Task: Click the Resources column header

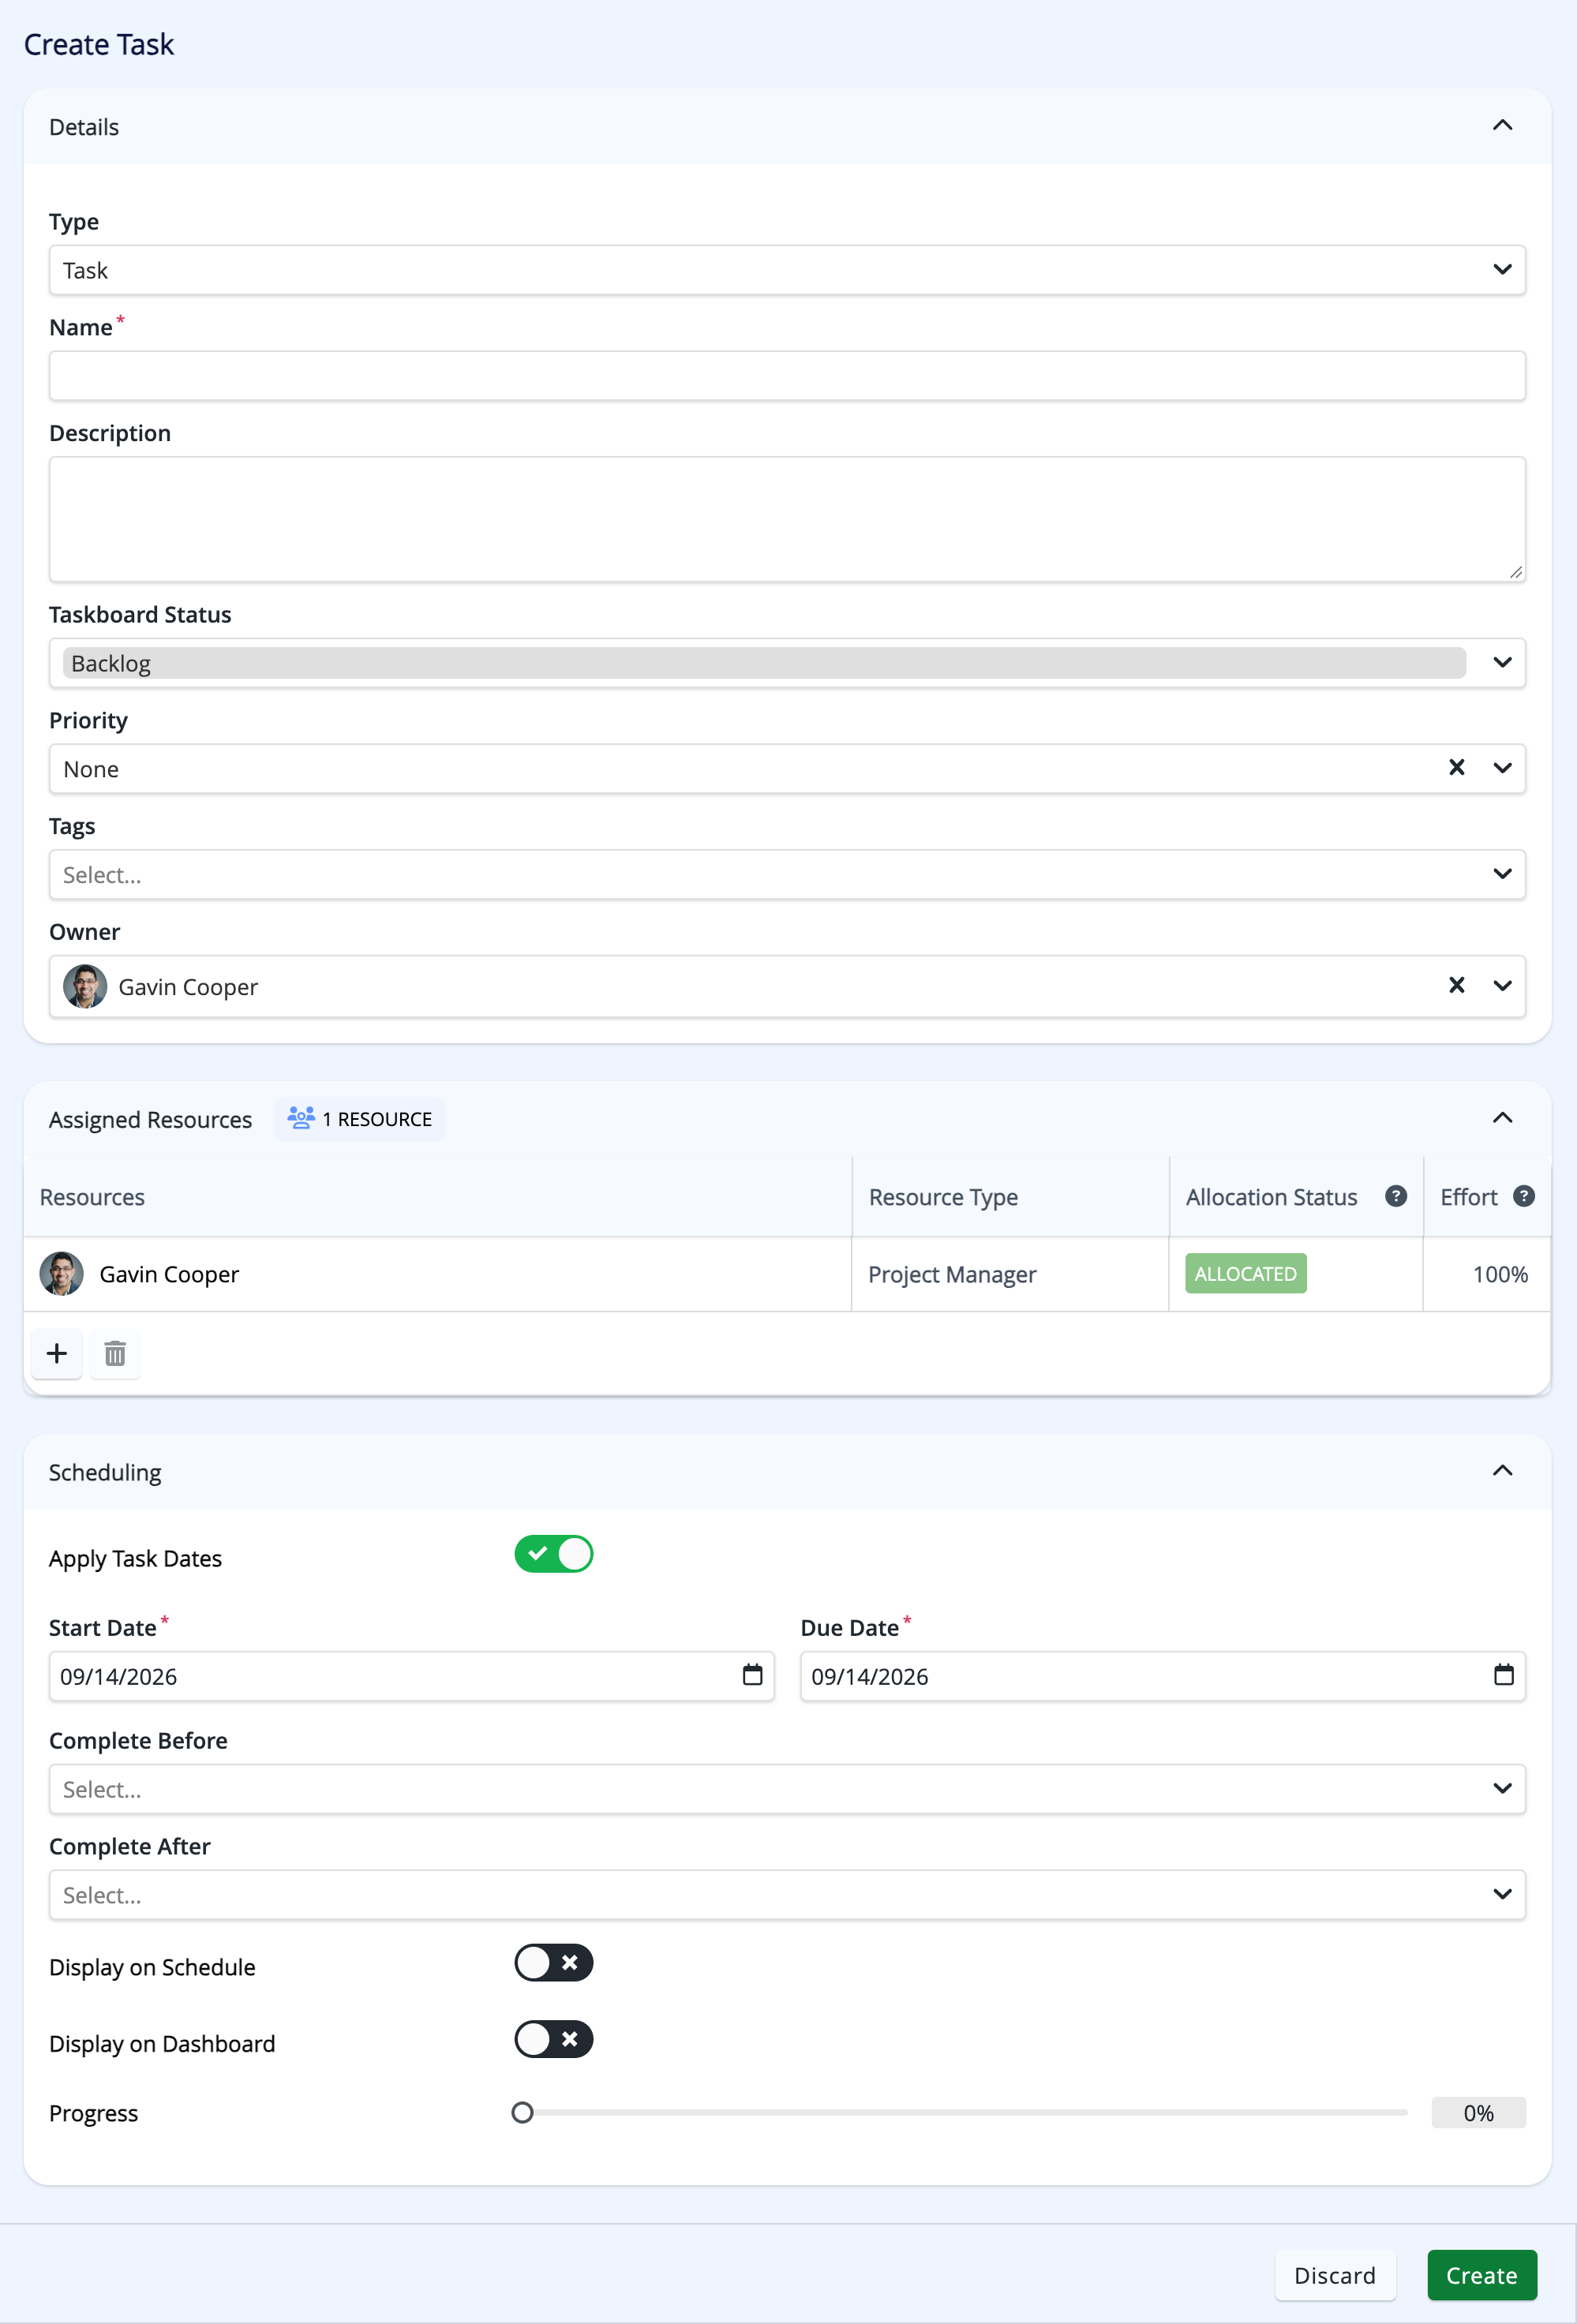Action: (438, 1197)
